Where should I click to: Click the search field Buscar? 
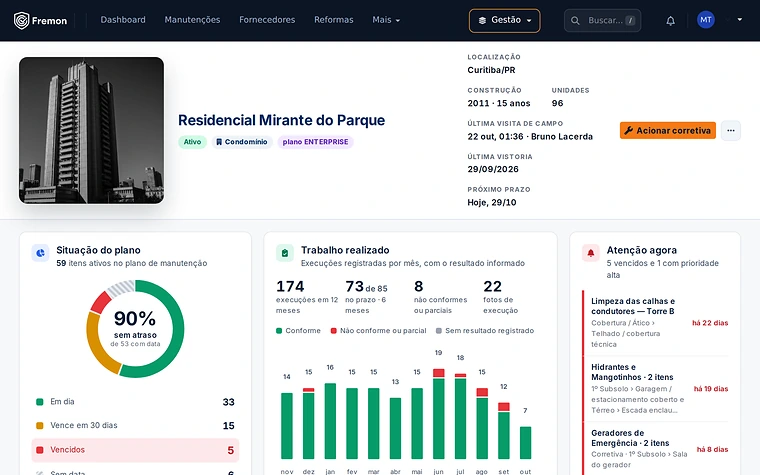pyautogui.click(x=602, y=21)
